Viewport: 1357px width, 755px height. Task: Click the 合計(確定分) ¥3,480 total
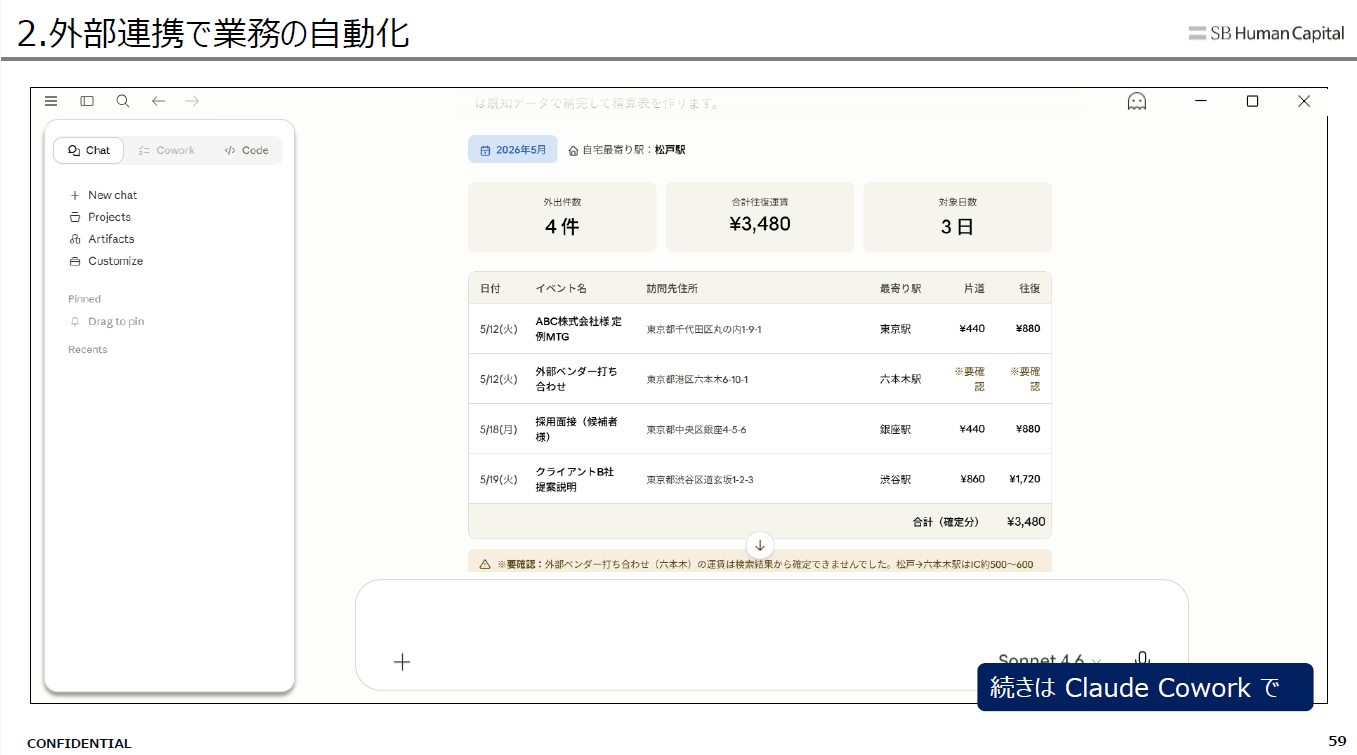click(x=979, y=521)
